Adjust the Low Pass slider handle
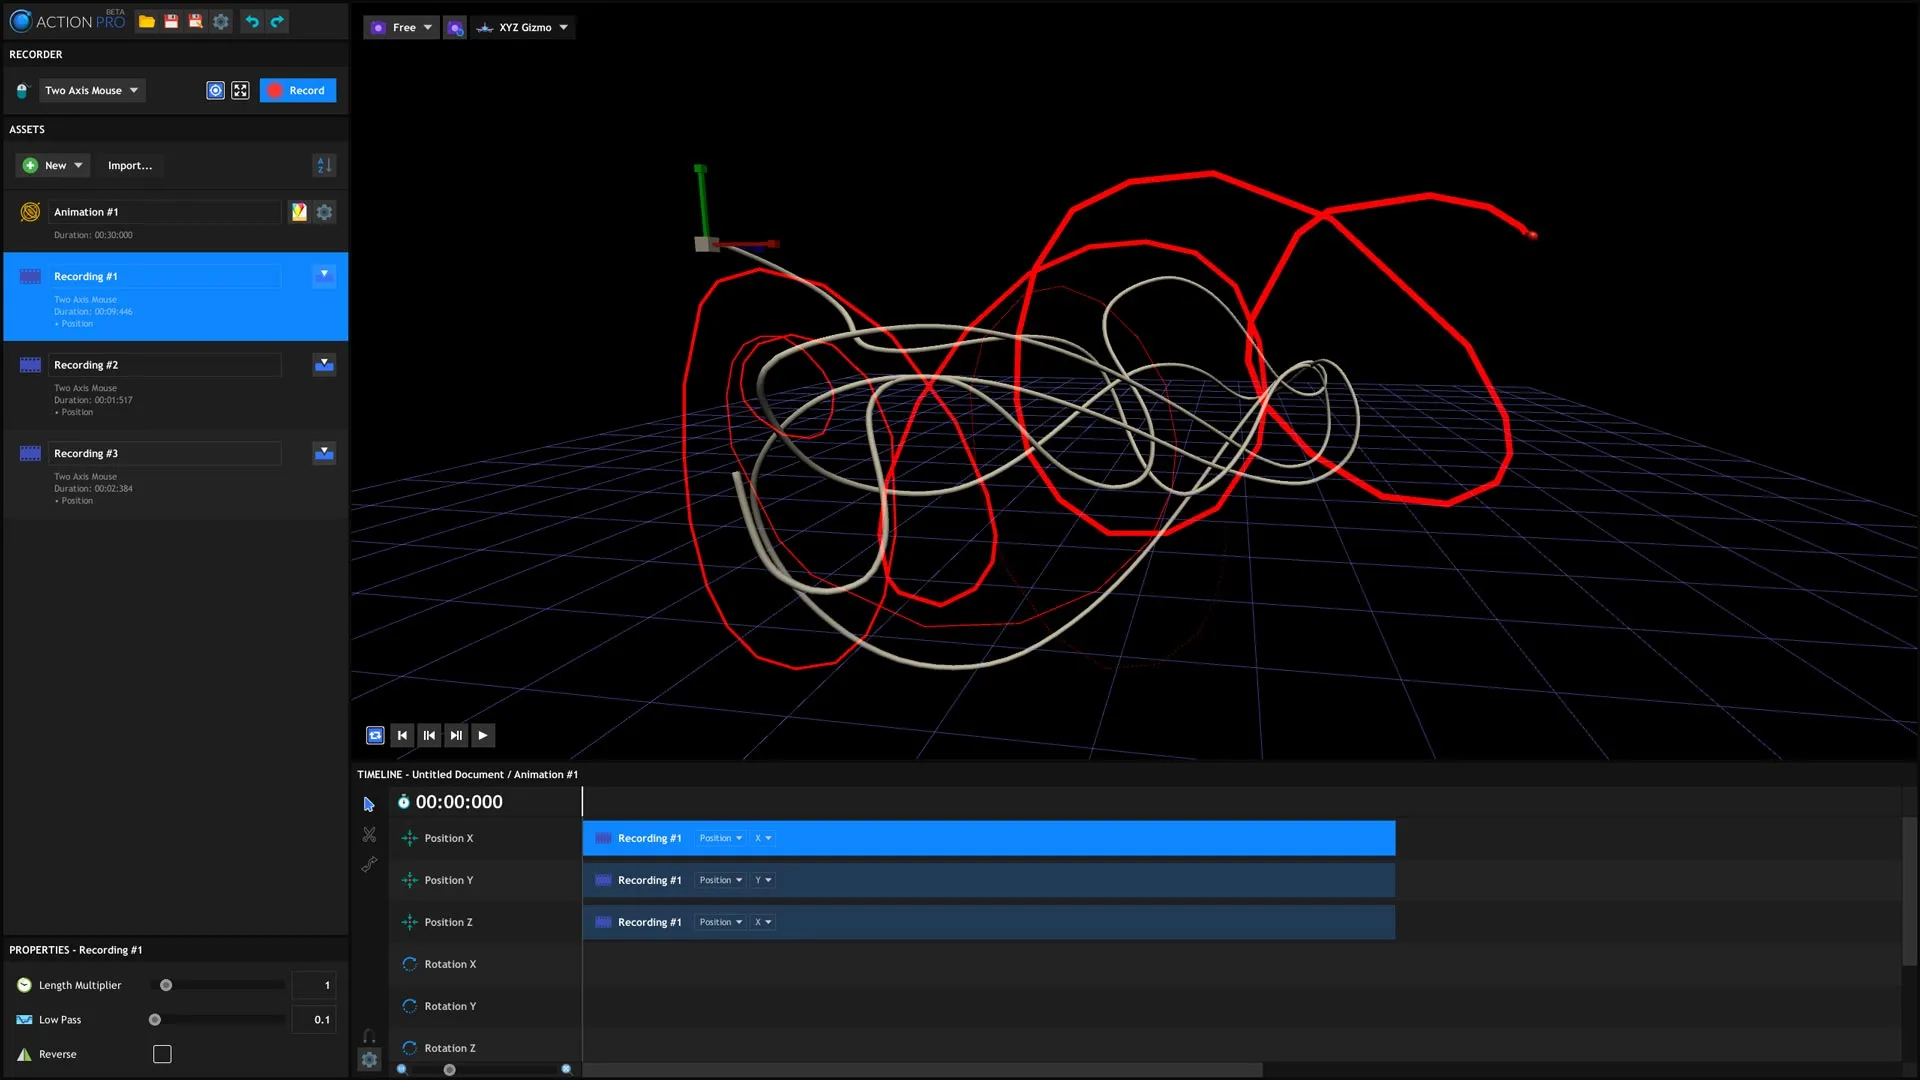 point(155,1020)
